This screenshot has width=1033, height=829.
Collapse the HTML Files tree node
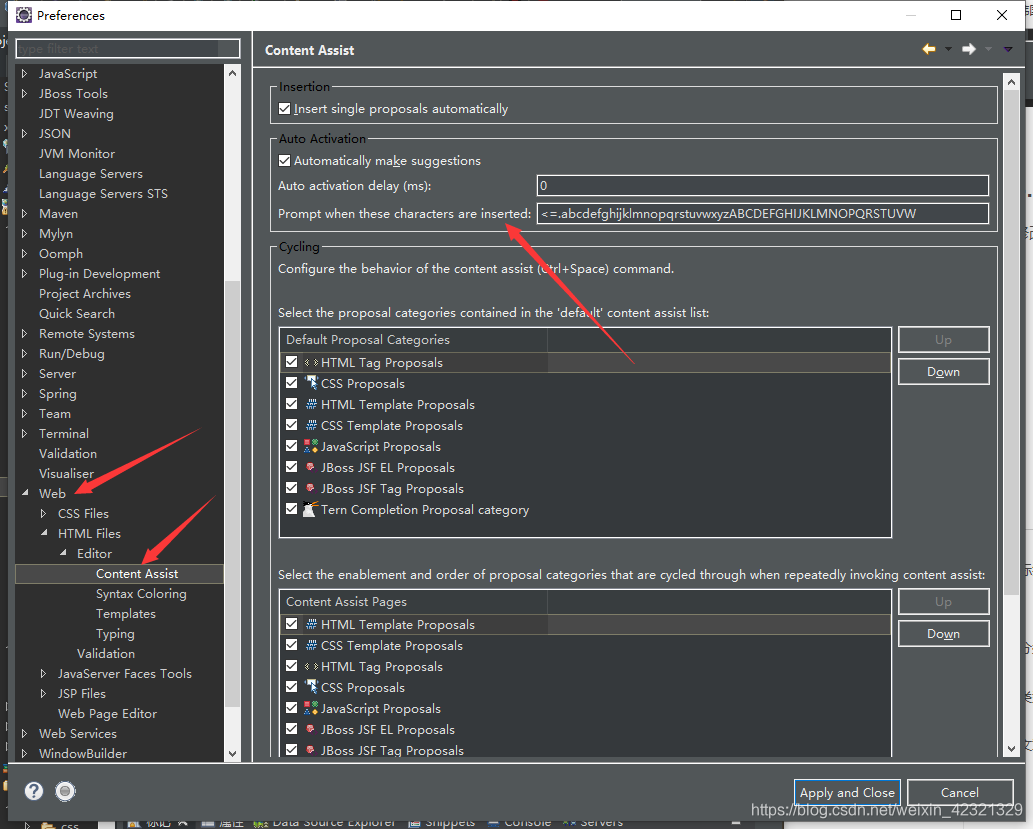44,533
